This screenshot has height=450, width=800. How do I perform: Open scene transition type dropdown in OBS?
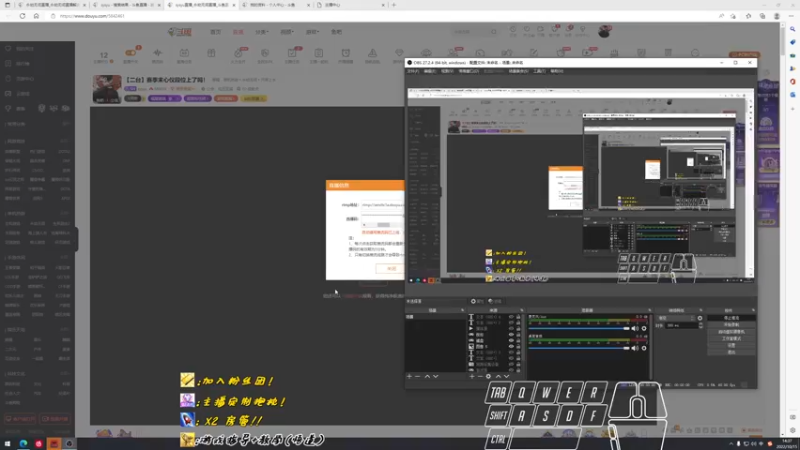677,318
